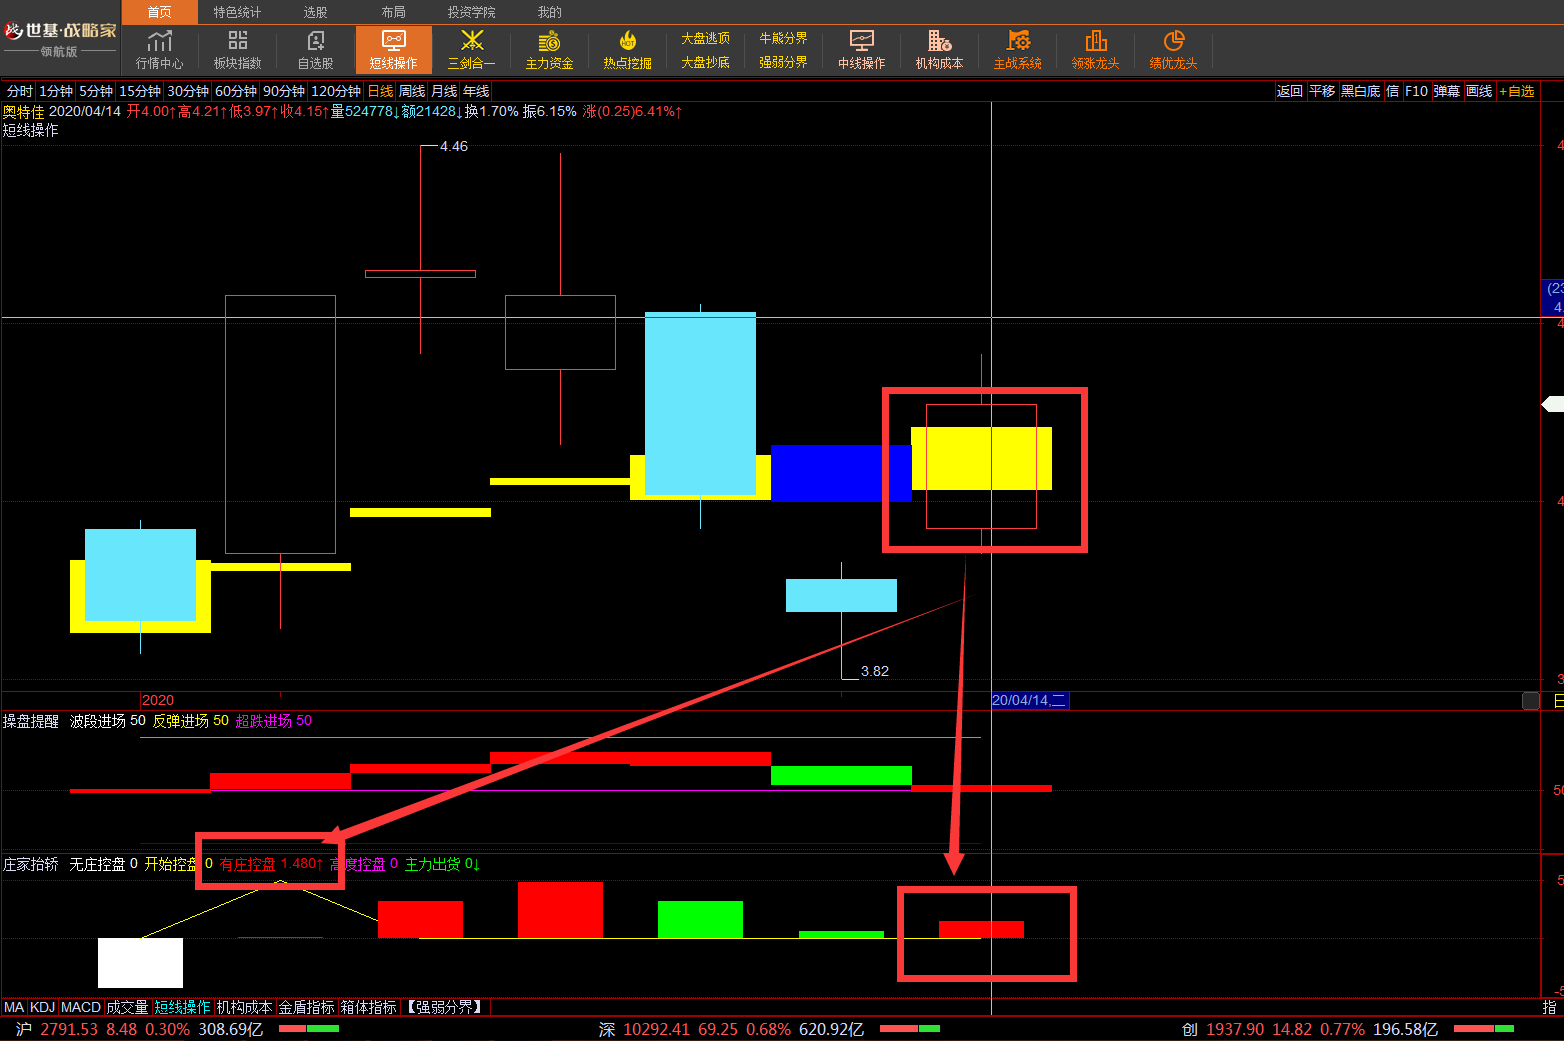This screenshot has width=1564, height=1041.
Task: Click stock name 奥特佳 label
Action: pyautogui.click(x=23, y=111)
